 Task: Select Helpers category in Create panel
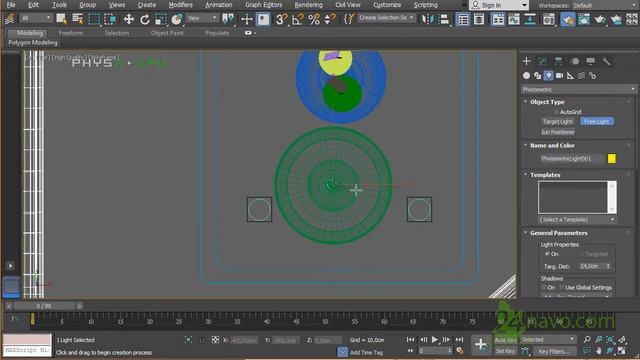[571, 76]
